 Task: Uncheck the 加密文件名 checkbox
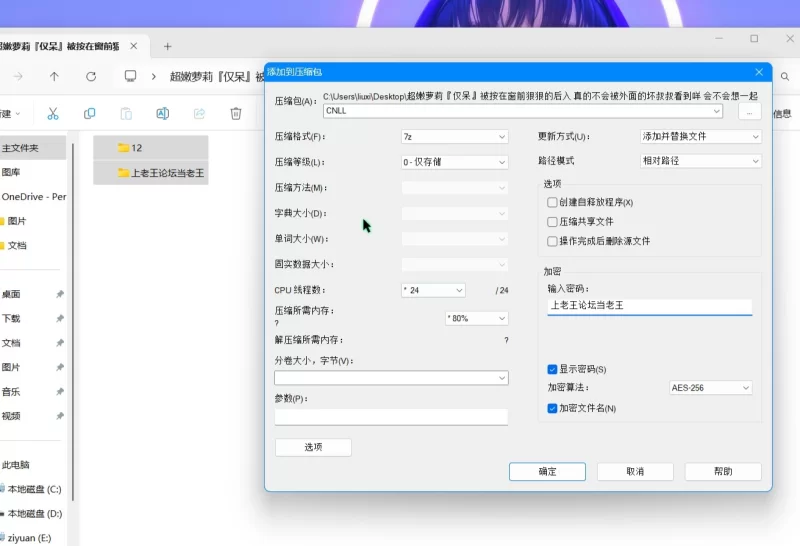(552, 408)
